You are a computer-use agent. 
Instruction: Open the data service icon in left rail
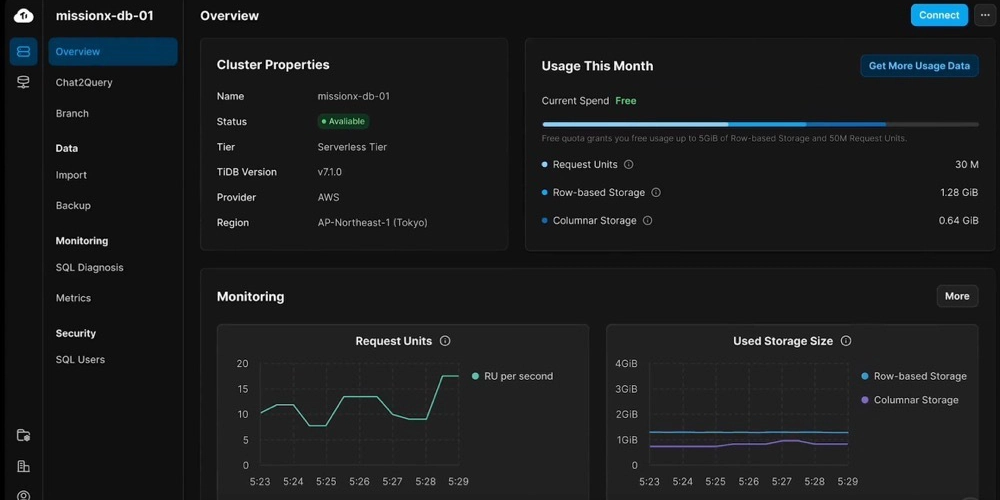click(23, 82)
